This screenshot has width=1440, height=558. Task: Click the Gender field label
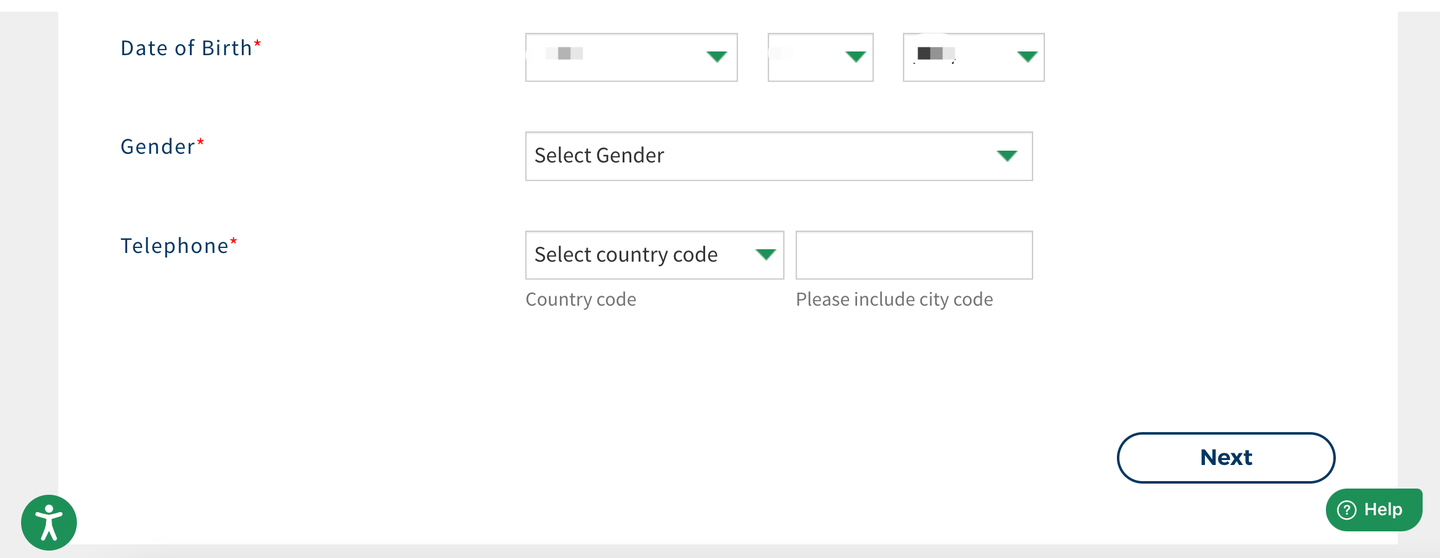158,147
